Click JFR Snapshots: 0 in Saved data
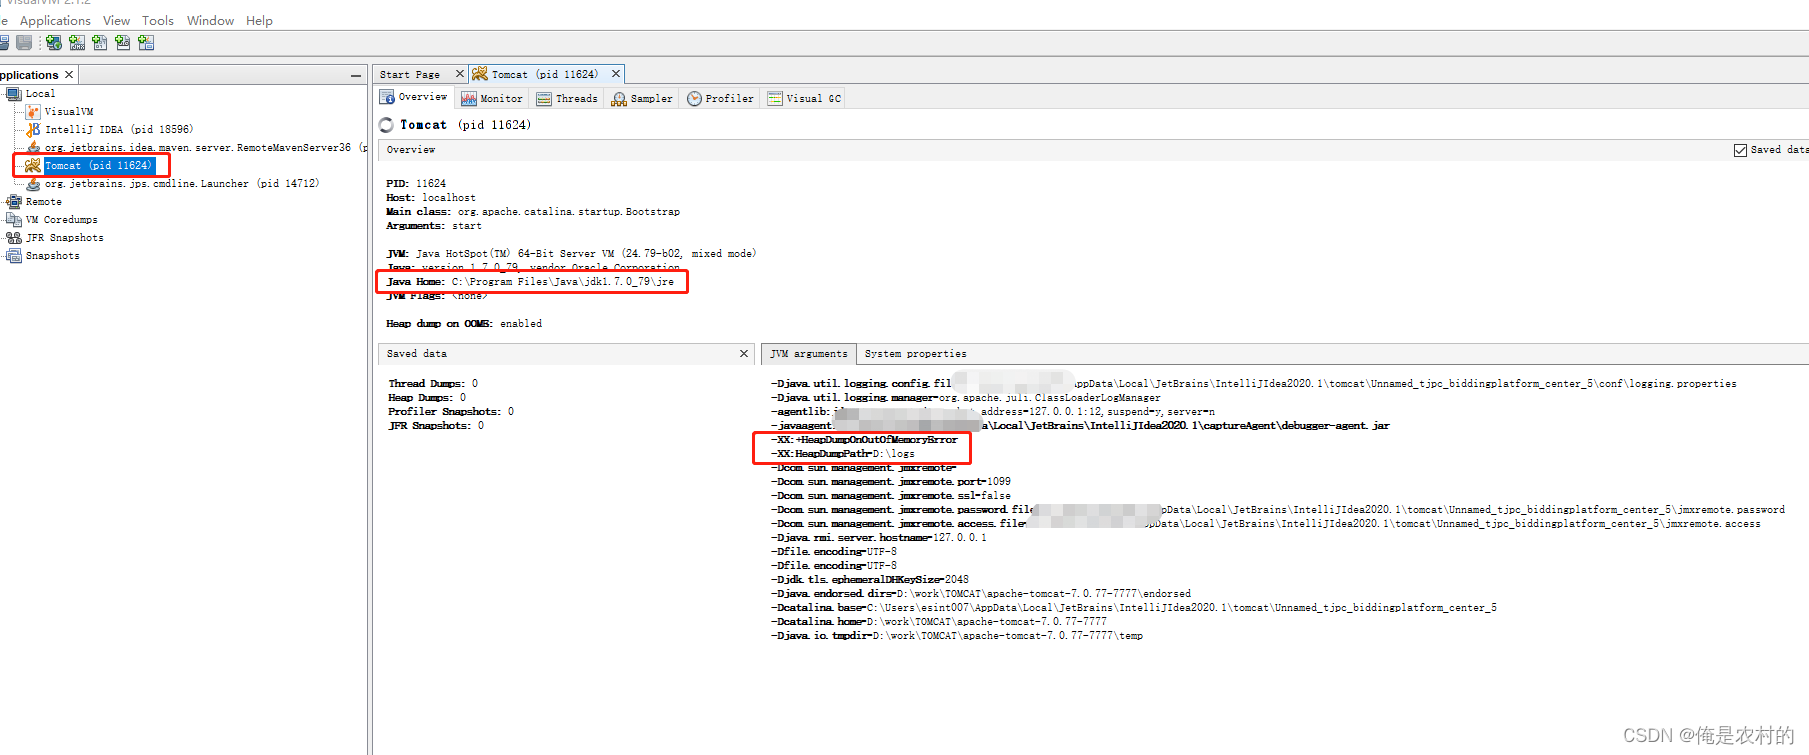Viewport: 1809px width, 755px height. (436, 426)
